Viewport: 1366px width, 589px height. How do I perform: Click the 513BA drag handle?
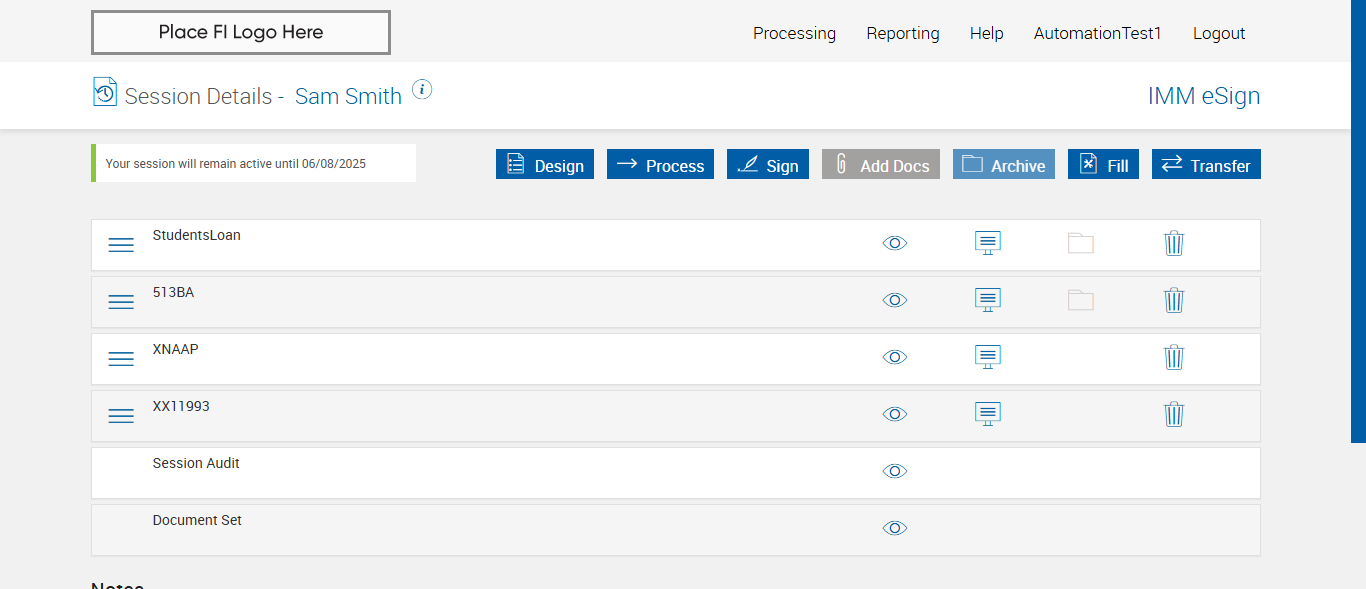coord(121,302)
